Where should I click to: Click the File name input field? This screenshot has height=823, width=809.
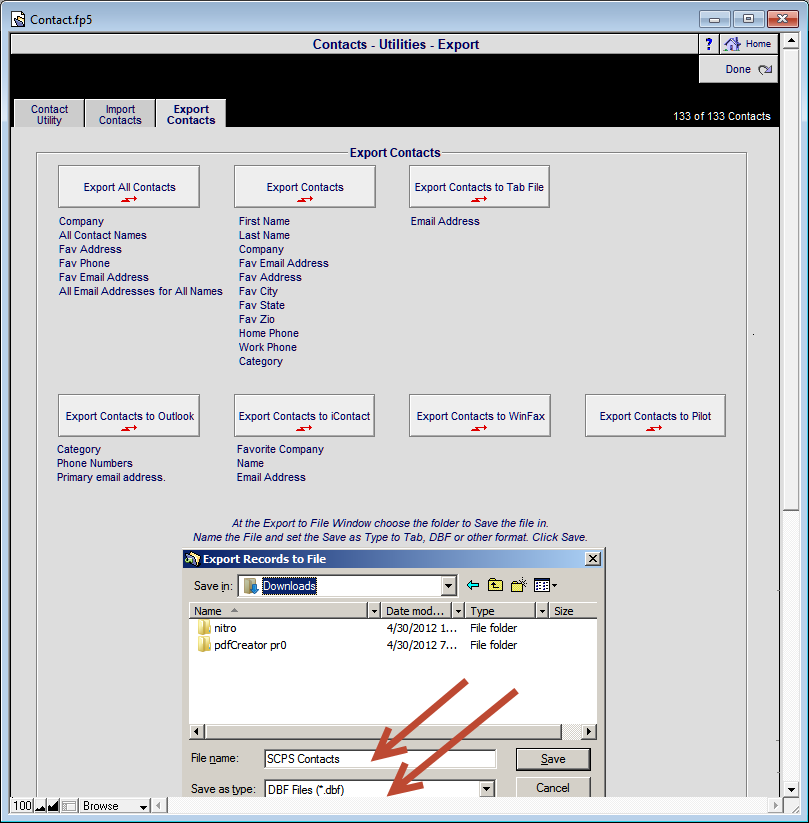pyautogui.click(x=380, y=759)
